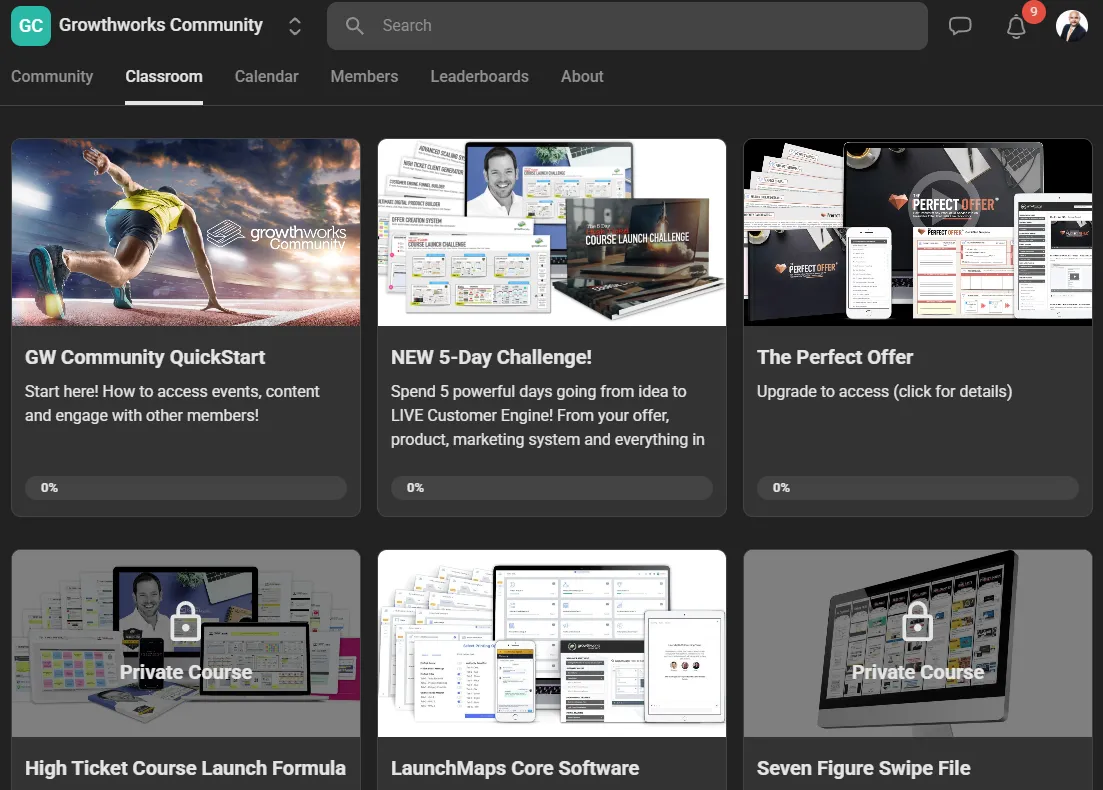Click the QuickStart 0% progress bar
The image size is (1103, 790).
pyautogui.click(x=186, y=488)
